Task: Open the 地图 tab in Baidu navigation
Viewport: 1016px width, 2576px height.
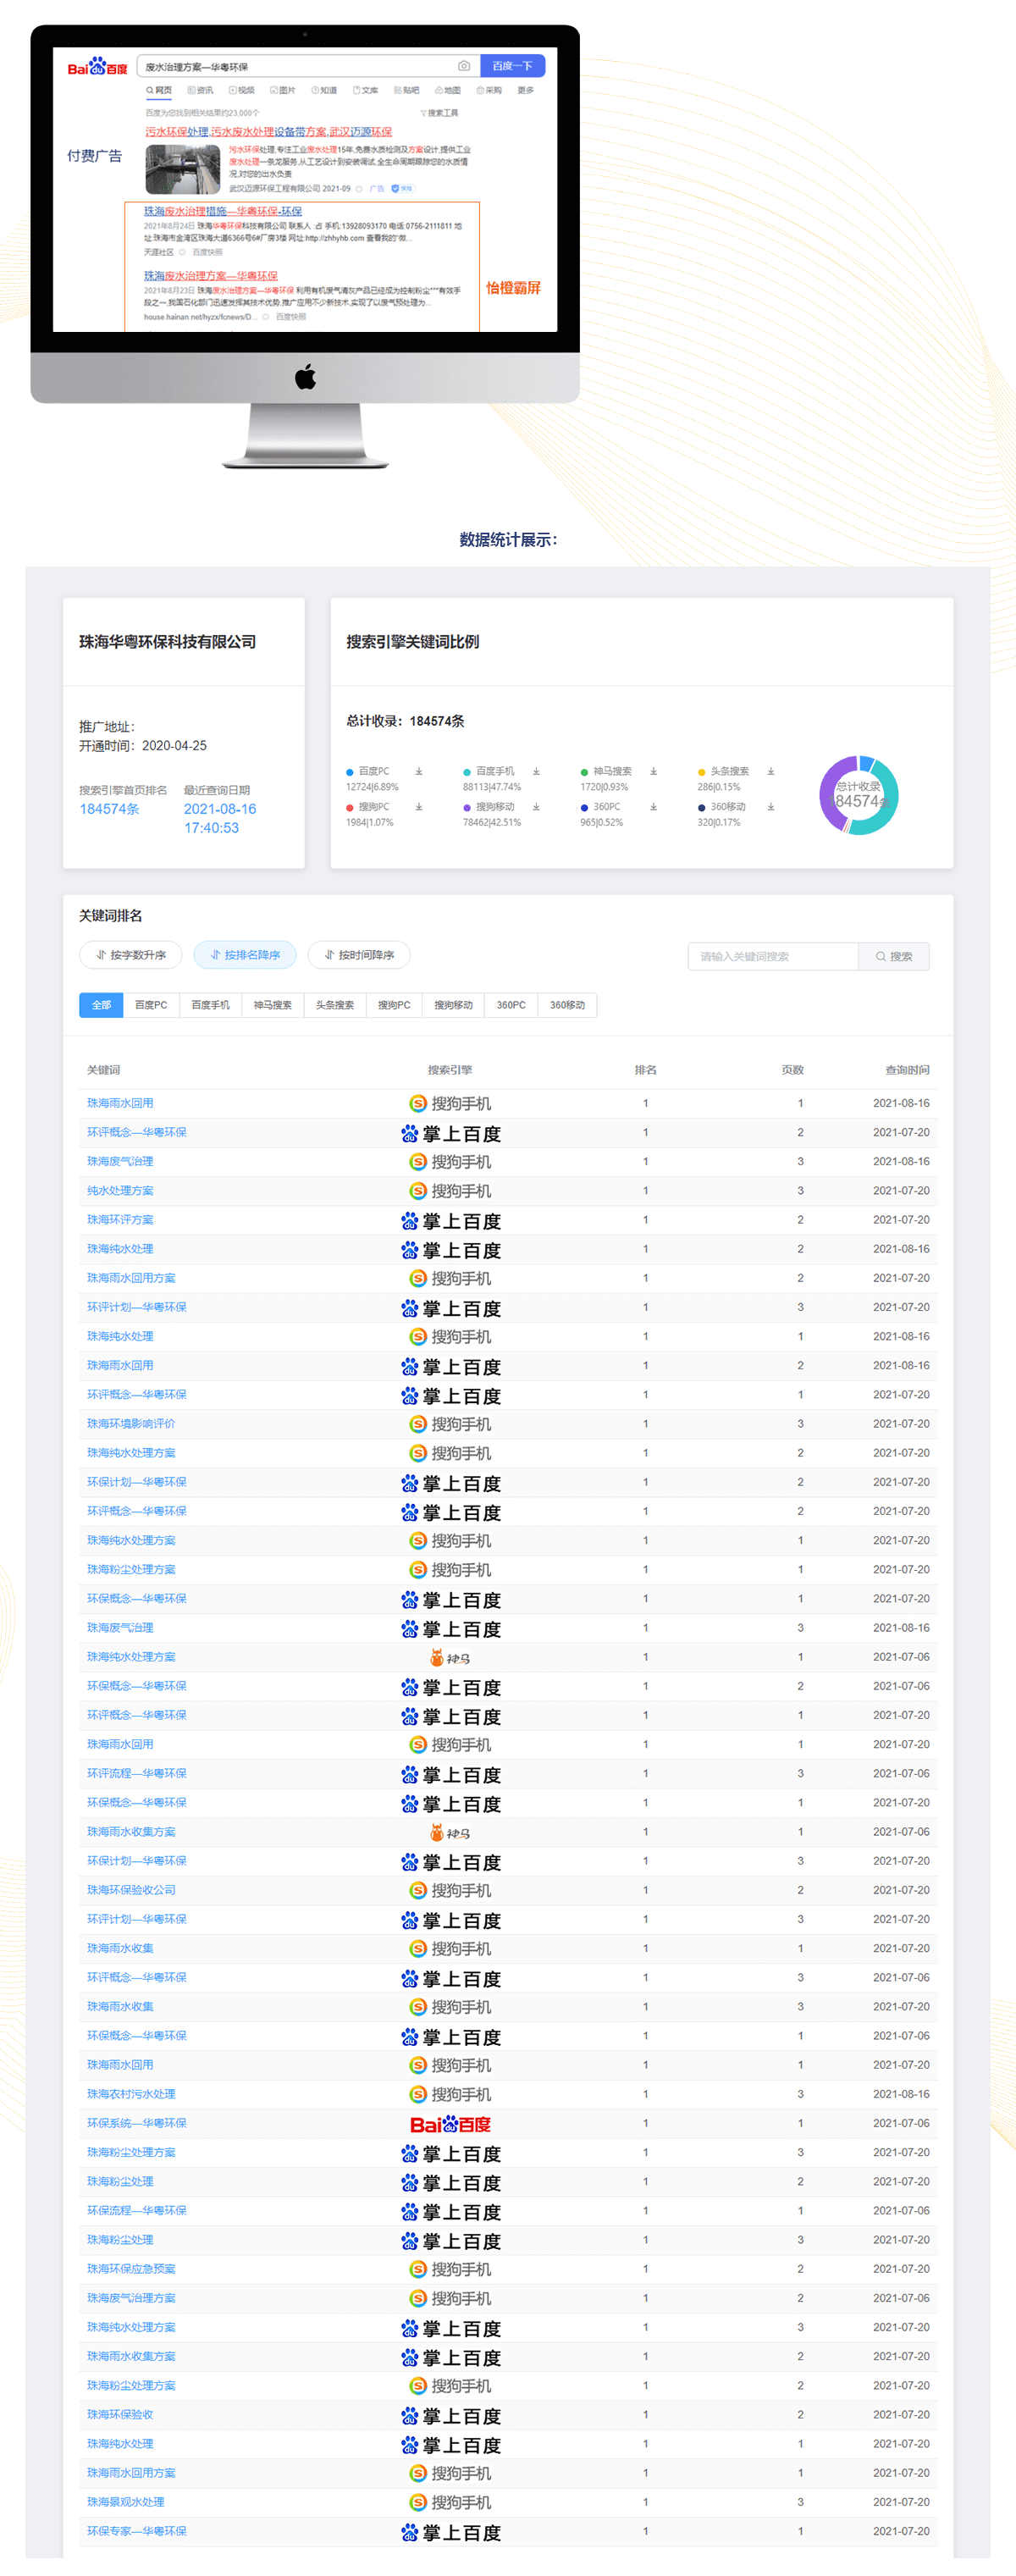Action: pyautogui.click(x=447, y=90)
